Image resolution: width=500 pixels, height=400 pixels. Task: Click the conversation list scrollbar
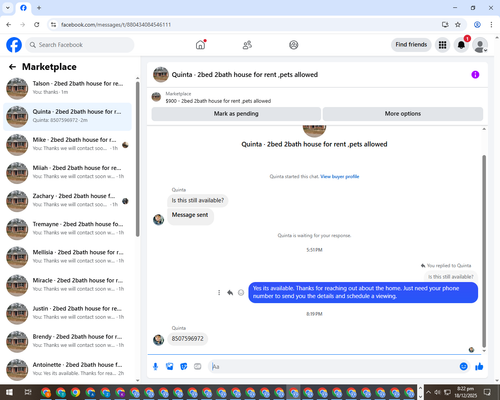(137, 159)
